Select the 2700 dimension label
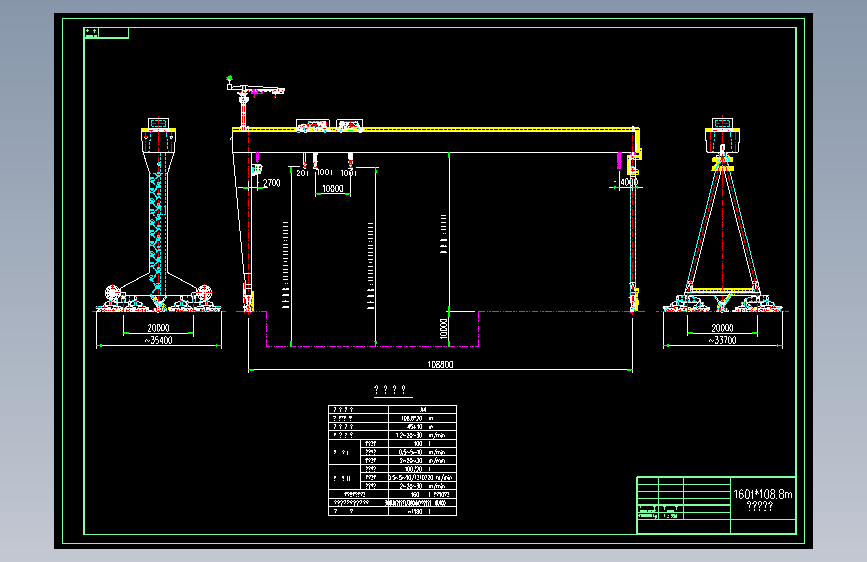This screenshot has width=867, height=562. (x=271, y=183)
